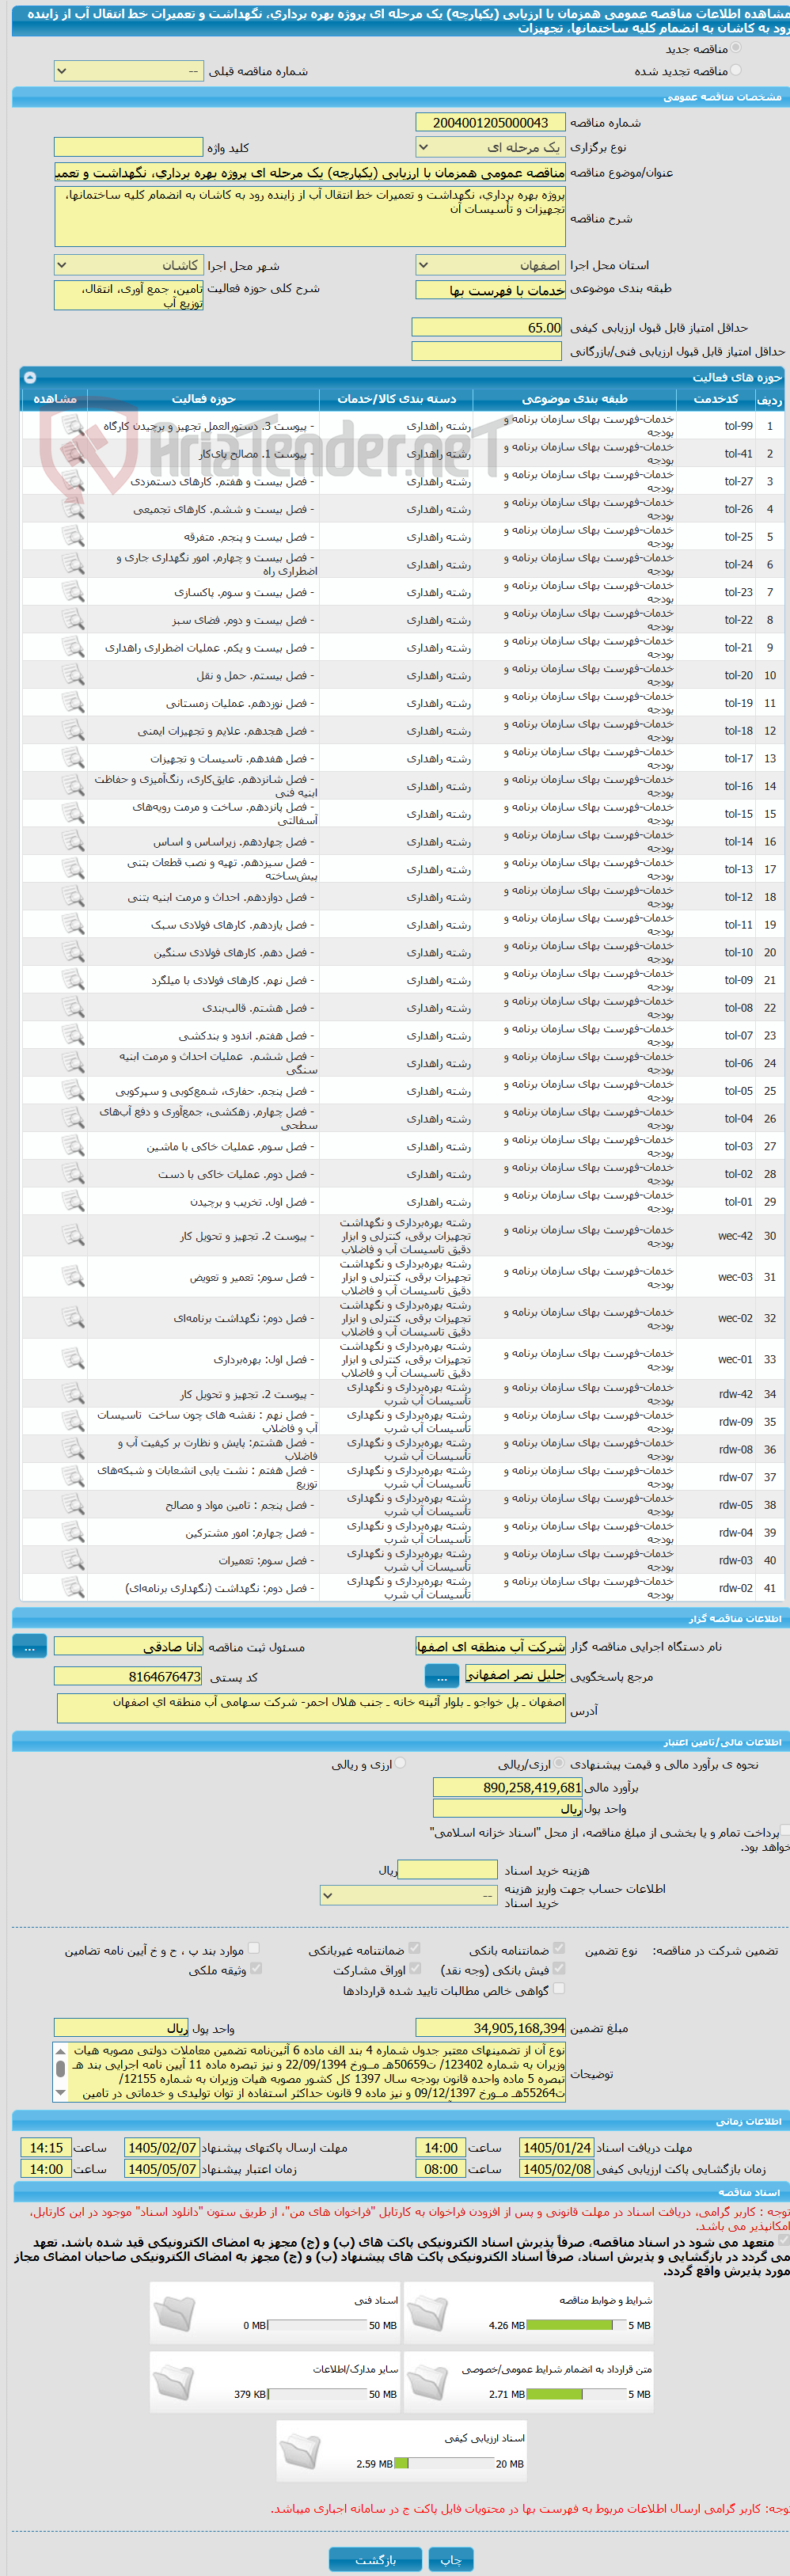This screenshot has width=790, height=2576.
Task: Open view icon for row tol-23
Action: (72, 592)
